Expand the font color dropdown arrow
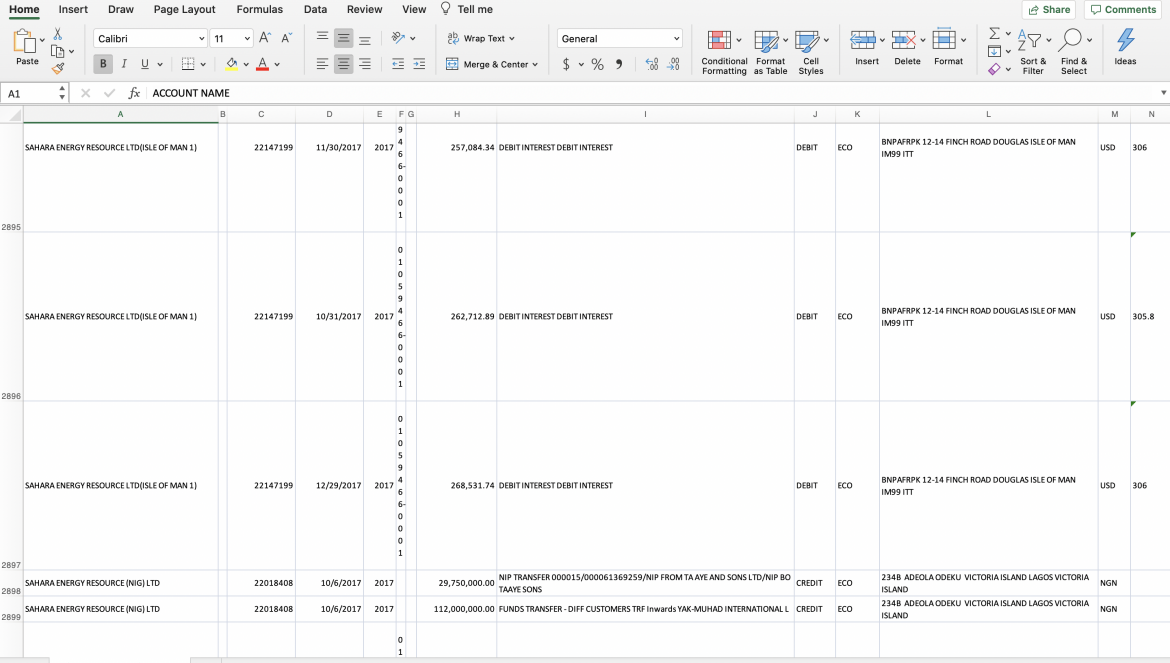 277,65
